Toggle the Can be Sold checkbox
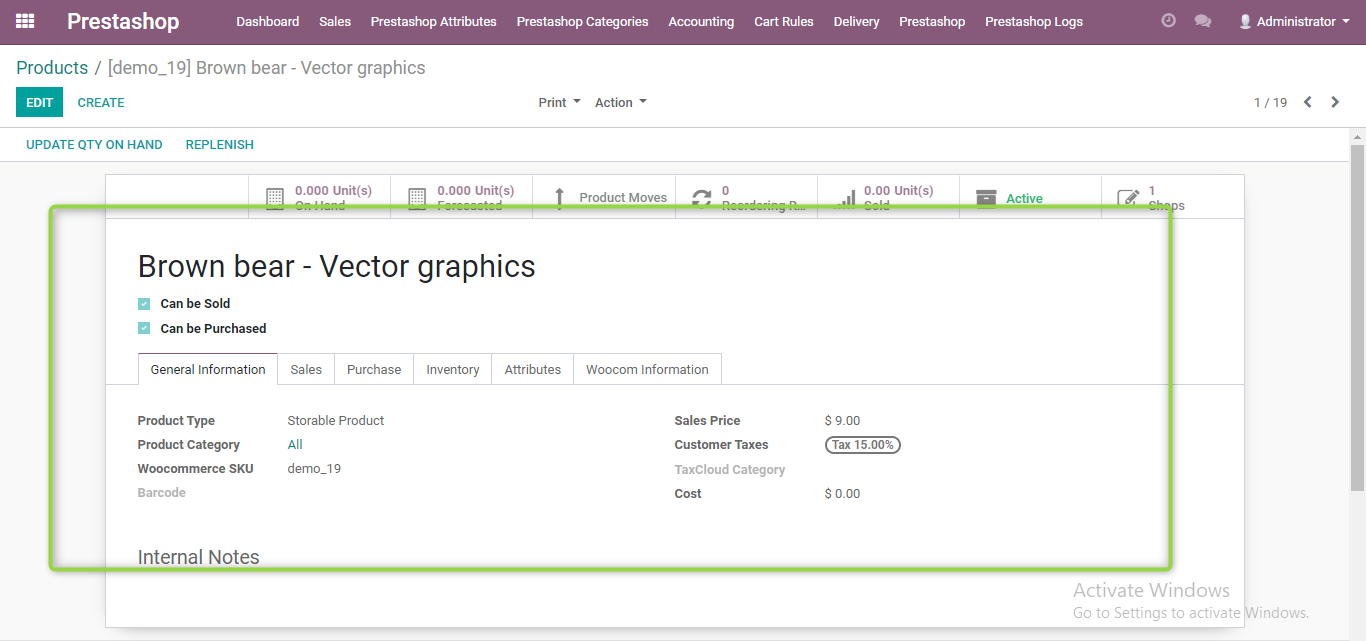This screenshot has width=1366, height=641. click(144, 304)
